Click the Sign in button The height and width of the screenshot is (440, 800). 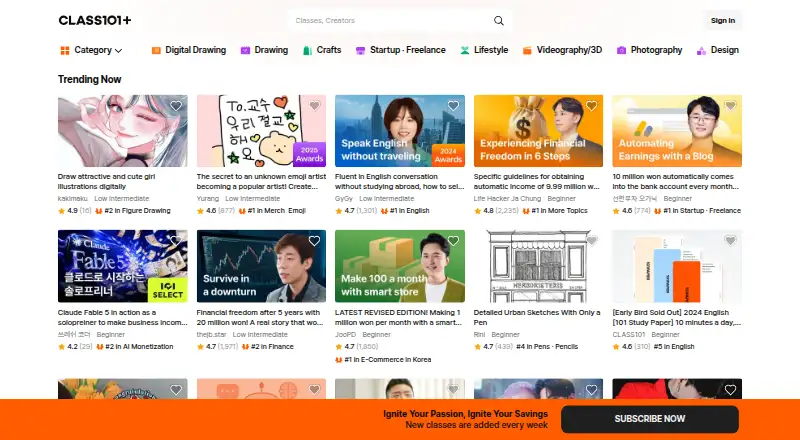tap(722, 20)
